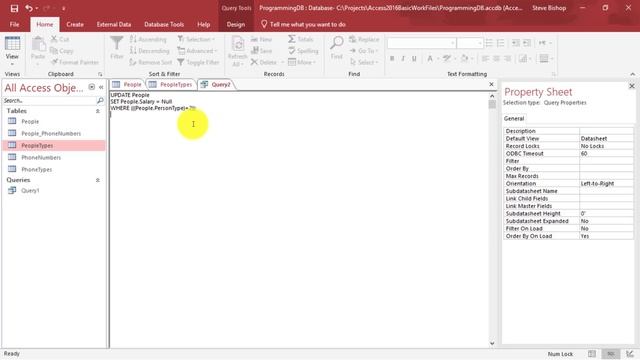Collapse the Queries group in navigation pane
The image size is (640, 360).
pos(98,180)
